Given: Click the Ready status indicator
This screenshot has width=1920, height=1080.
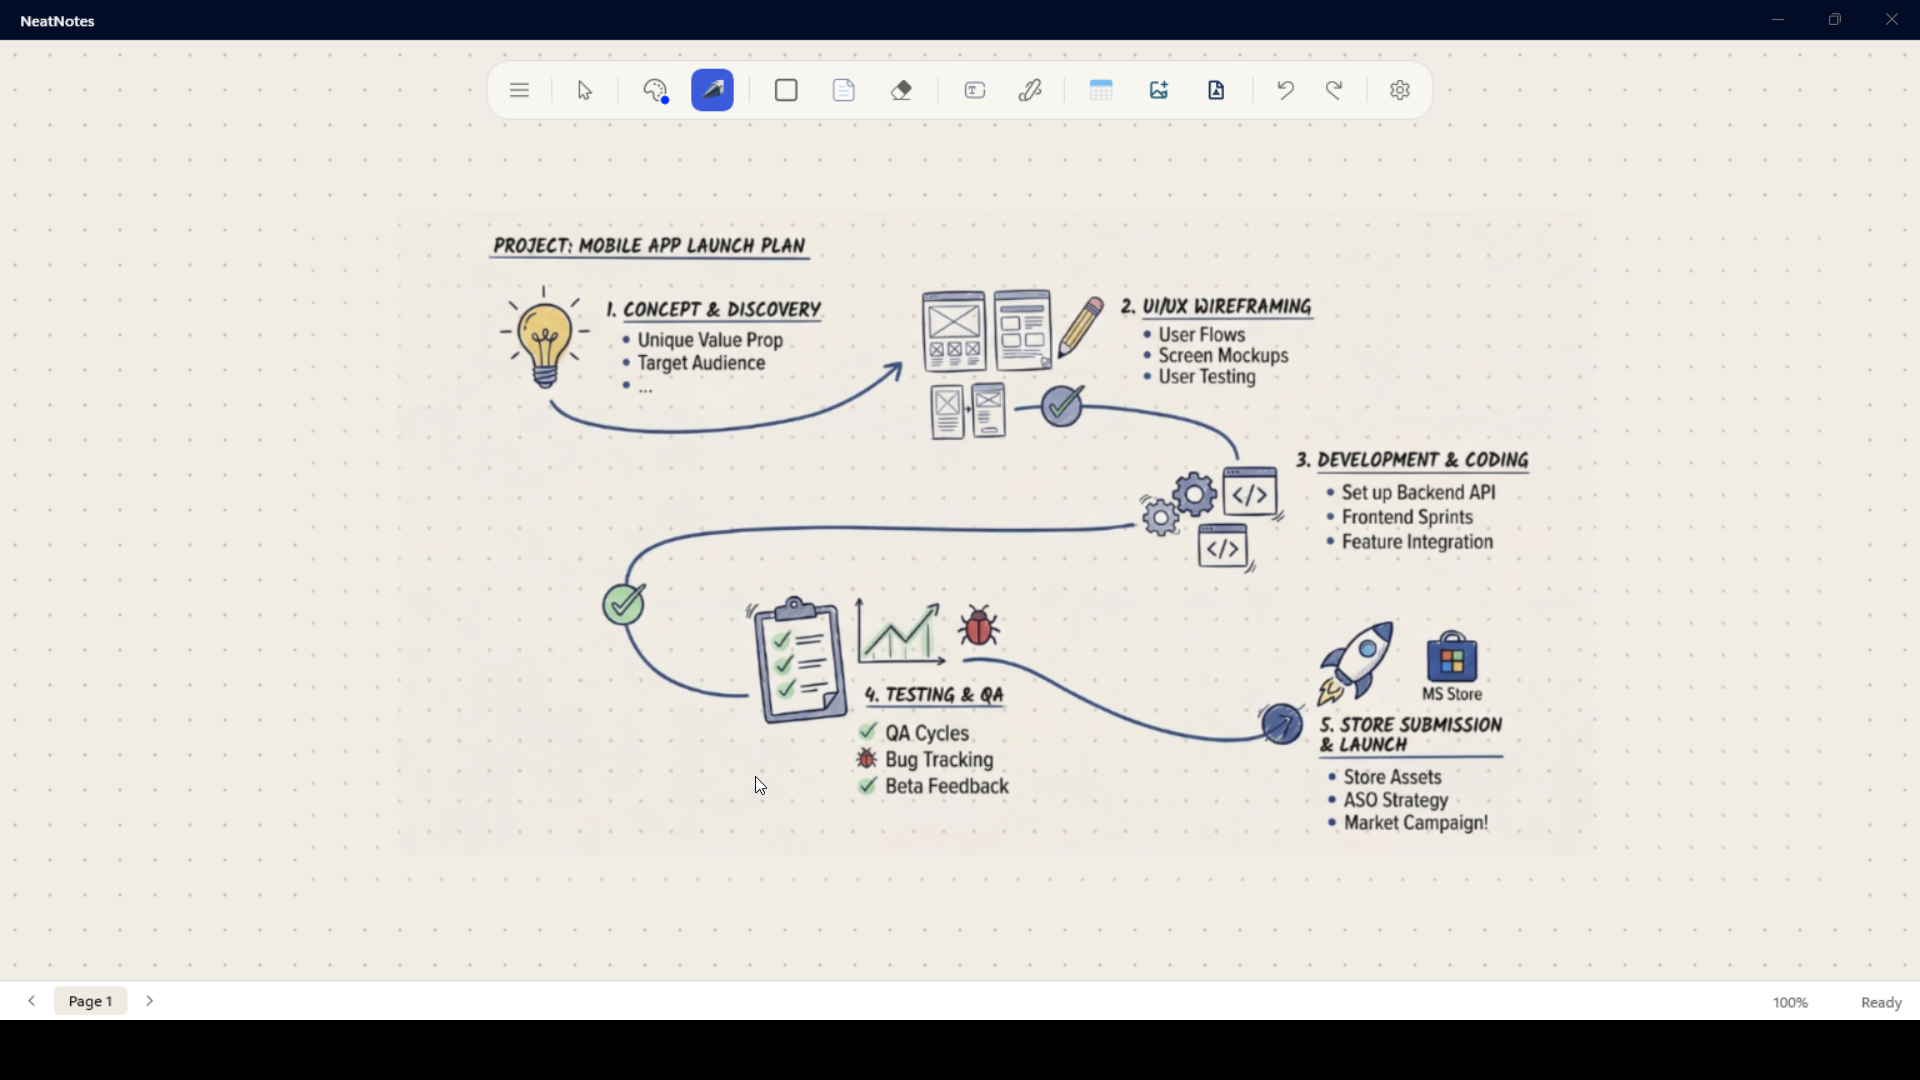Looking at the screenshot, I should click(1880, 1002).
